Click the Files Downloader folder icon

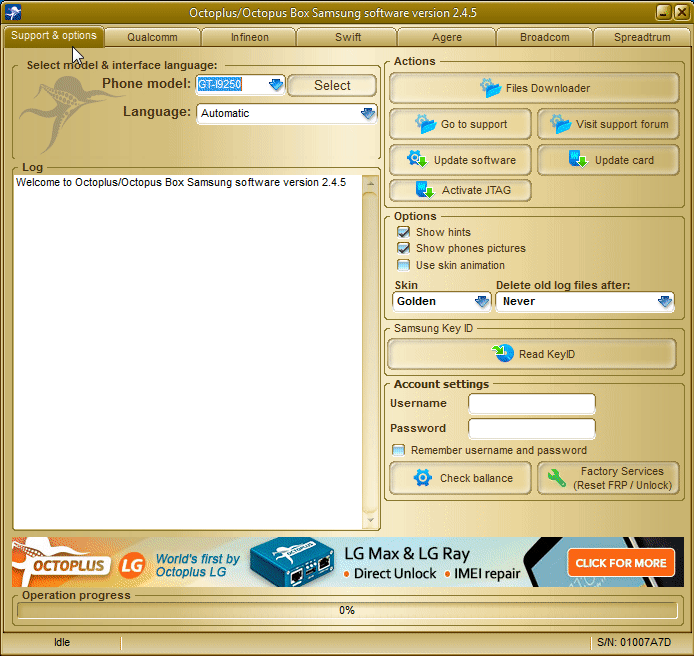coord(490,88)
